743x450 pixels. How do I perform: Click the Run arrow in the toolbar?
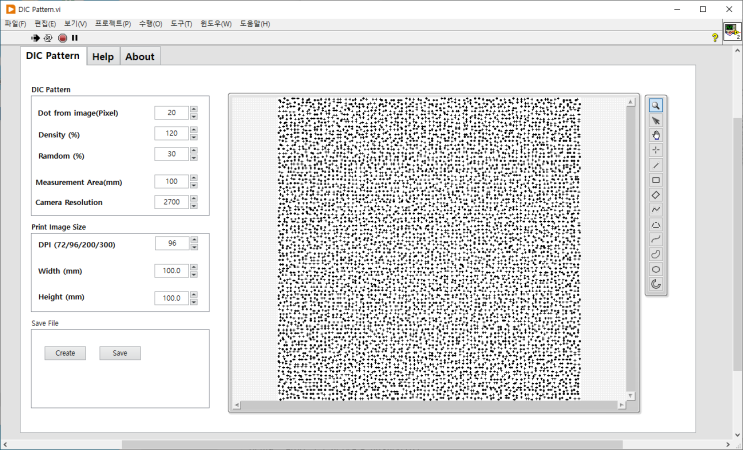pos(35,38)
